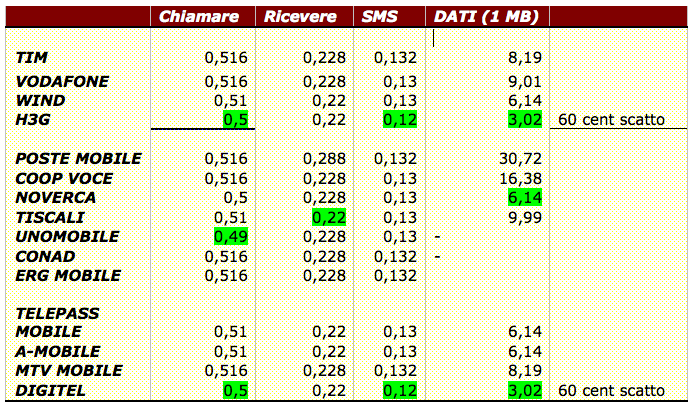This screenshot has width=696, height=412.
Task: Select TISCALI's green Ricevere cell 0,22
Action: [329, 218]
